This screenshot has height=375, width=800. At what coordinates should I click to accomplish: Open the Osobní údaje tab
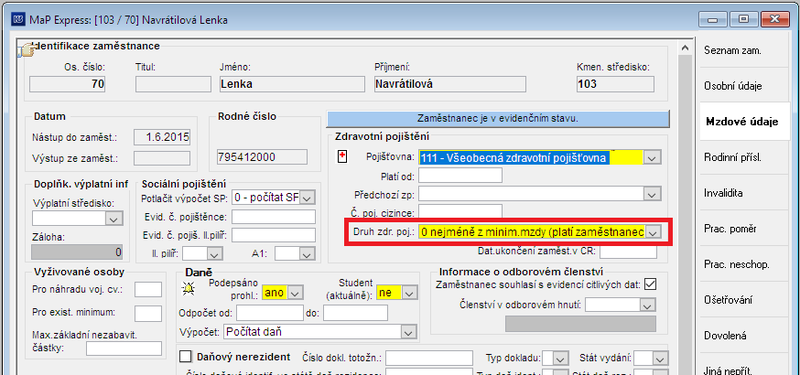pos(744,86)
